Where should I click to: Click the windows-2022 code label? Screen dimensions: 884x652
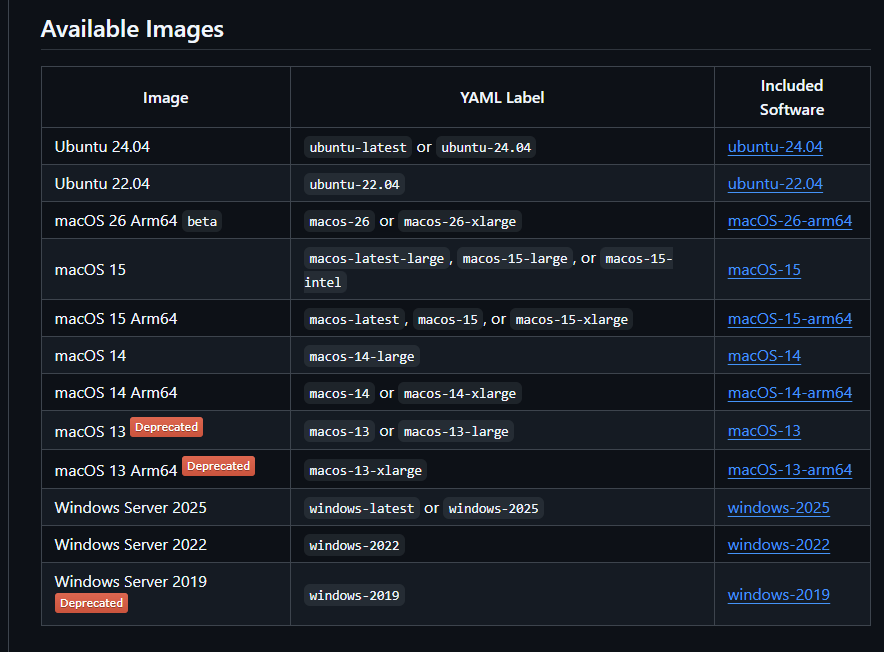(x=354, y=545)
